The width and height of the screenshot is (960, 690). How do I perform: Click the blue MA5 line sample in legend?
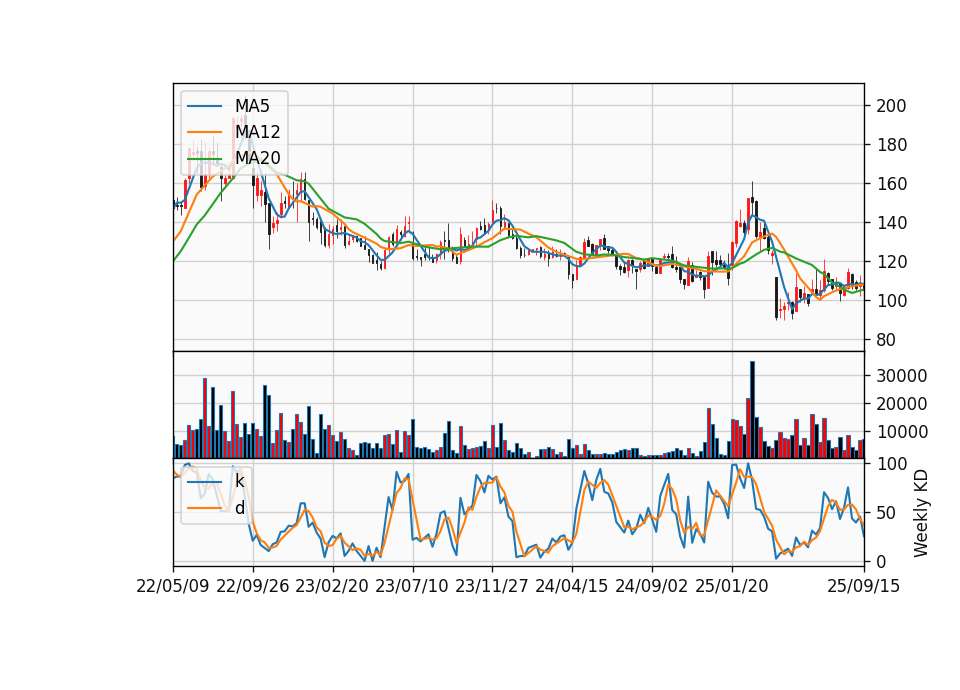[x=204, y=107]
